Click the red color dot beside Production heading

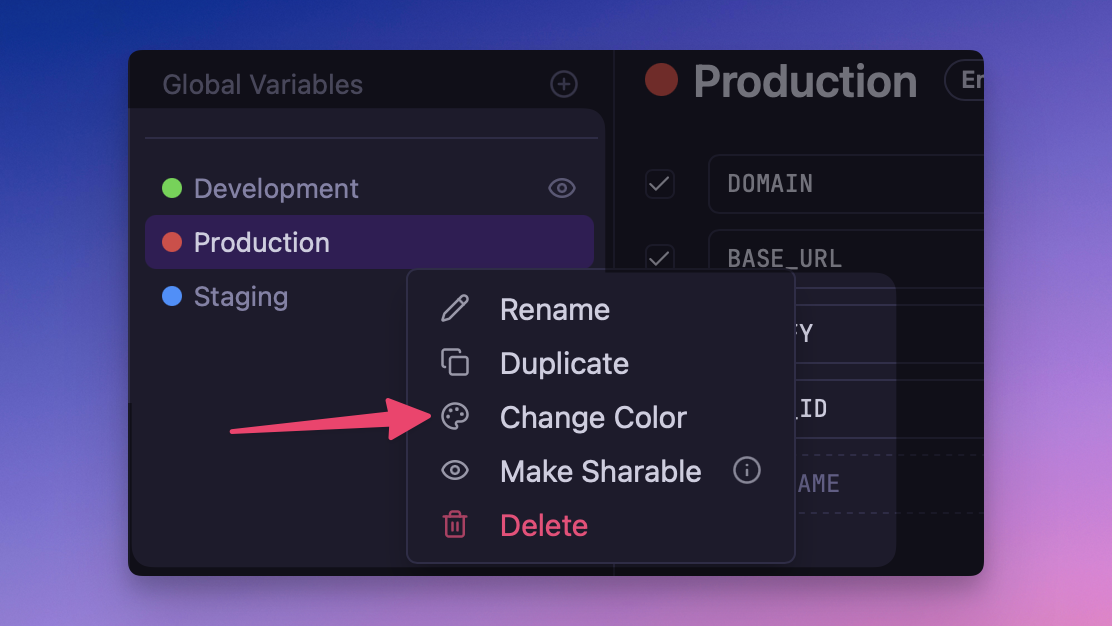662,80
